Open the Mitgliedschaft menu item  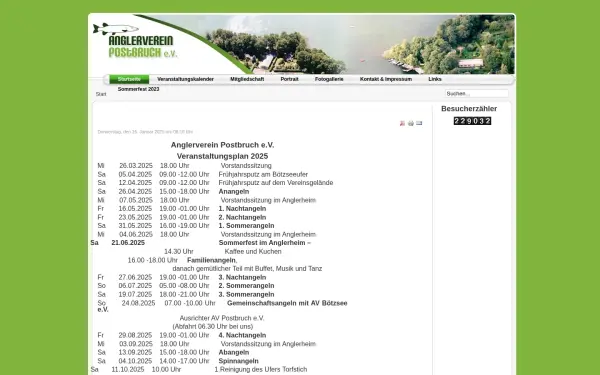pyautogui.click(x=247, y=79)
